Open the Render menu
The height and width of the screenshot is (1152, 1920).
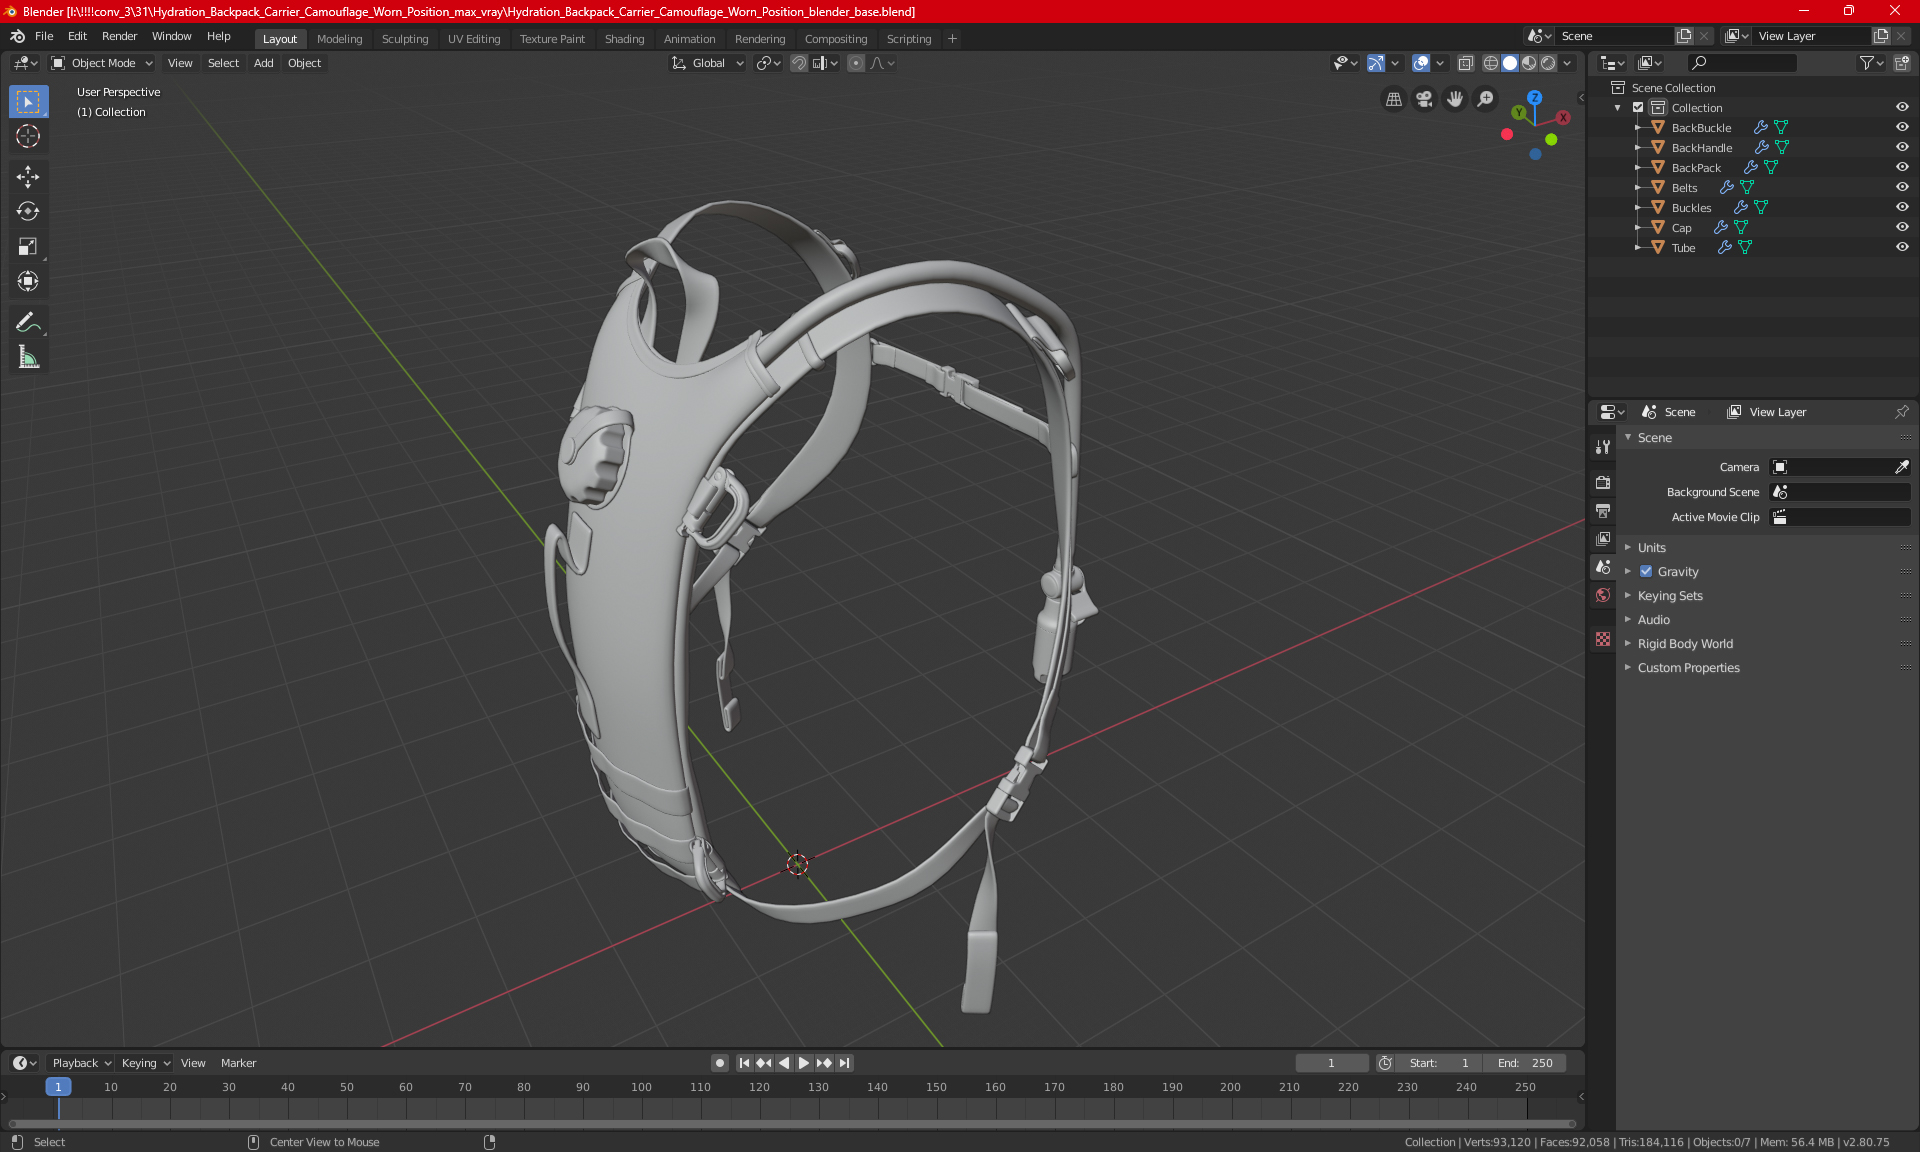point(119,36)
